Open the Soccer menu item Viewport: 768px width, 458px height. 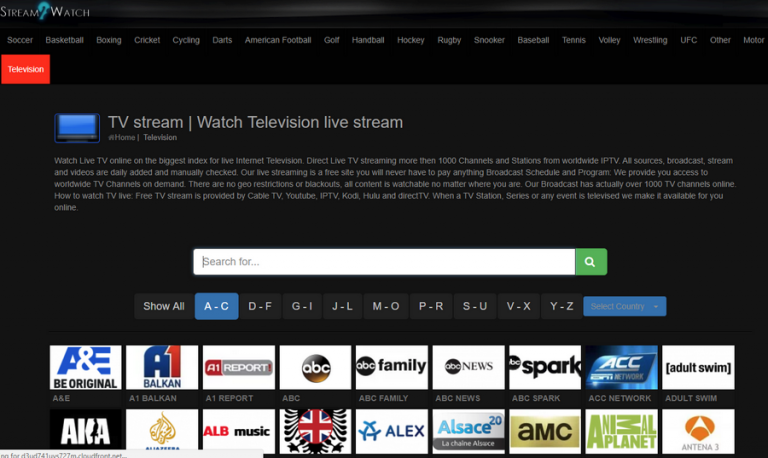pos(20,40)
